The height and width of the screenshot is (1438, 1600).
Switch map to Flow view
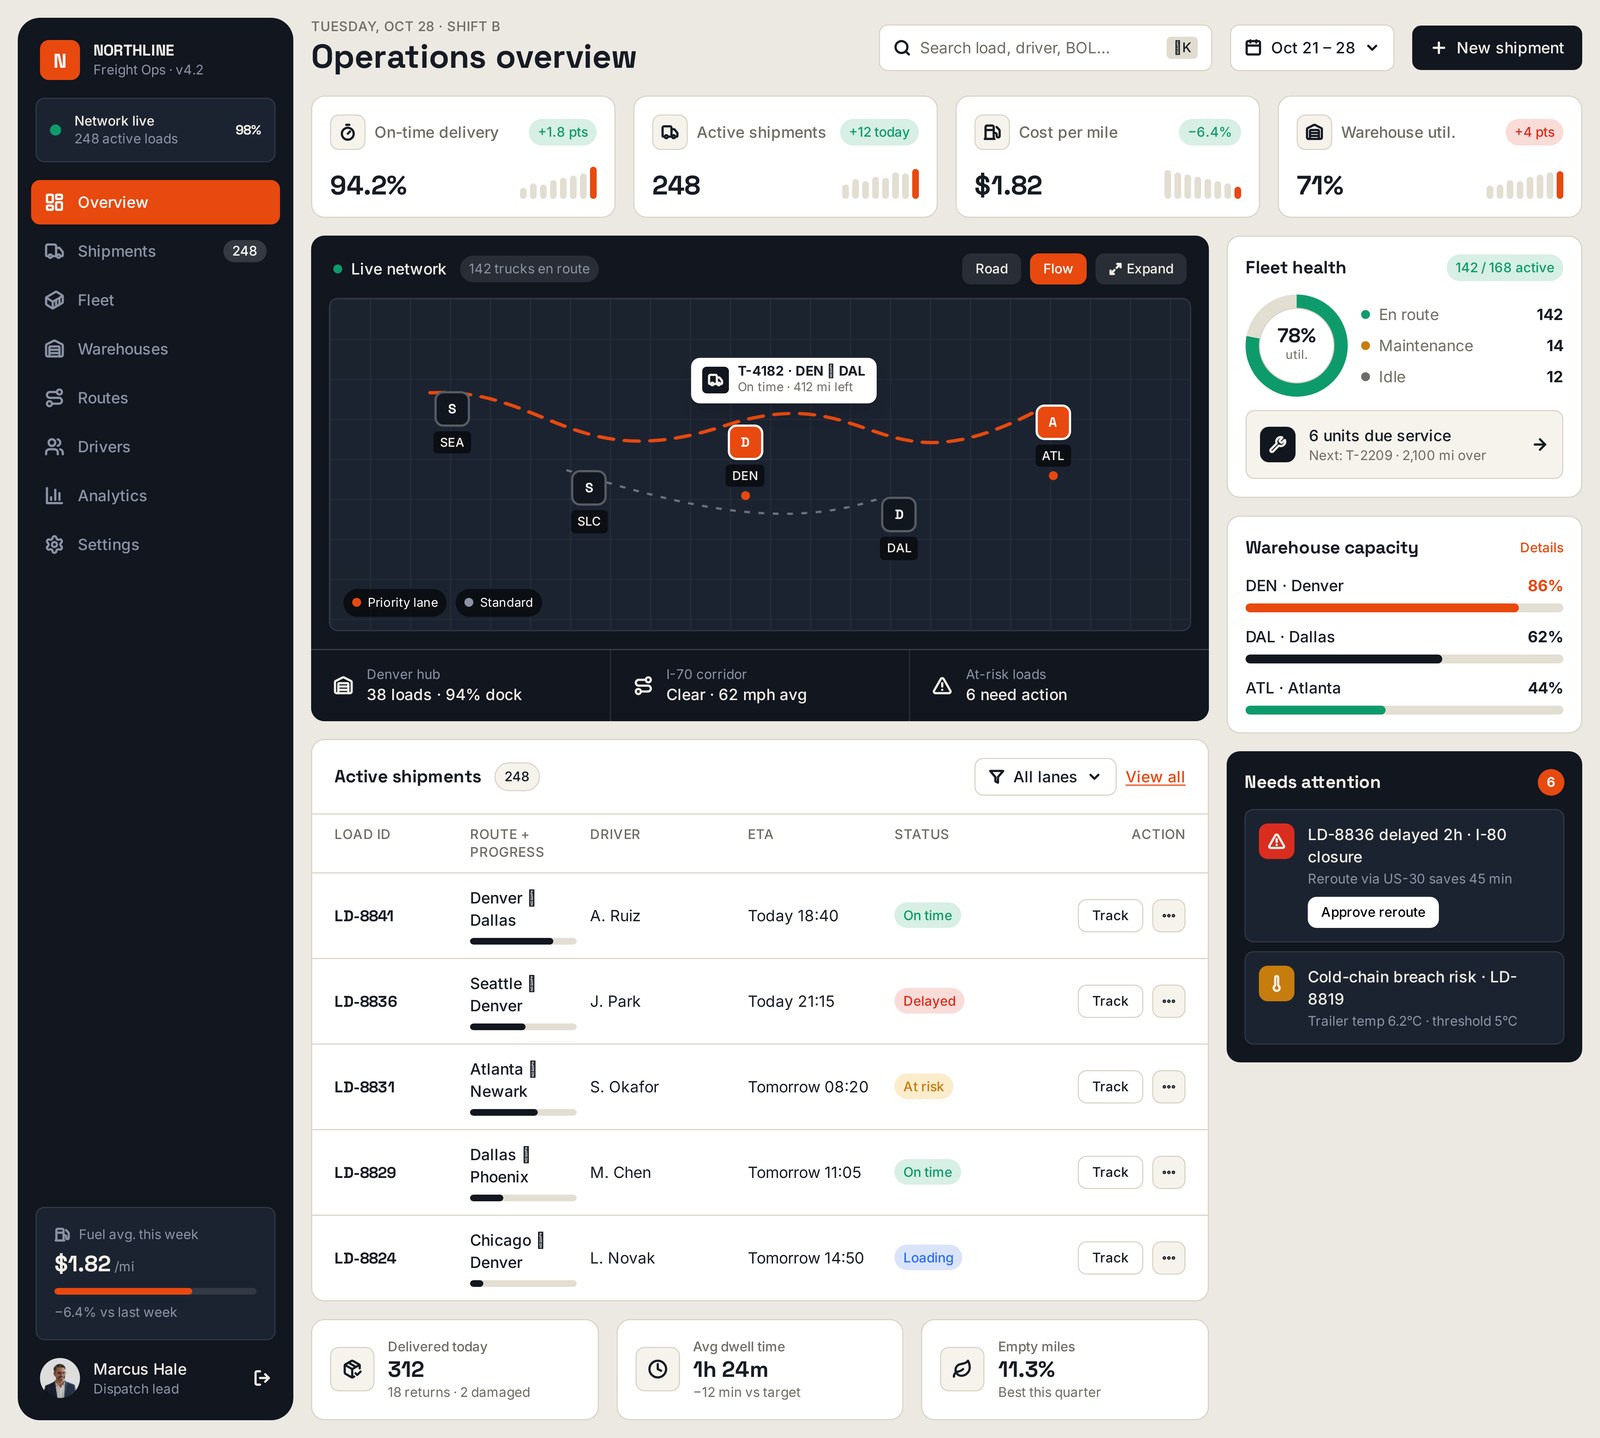[x=1058, y=269]
